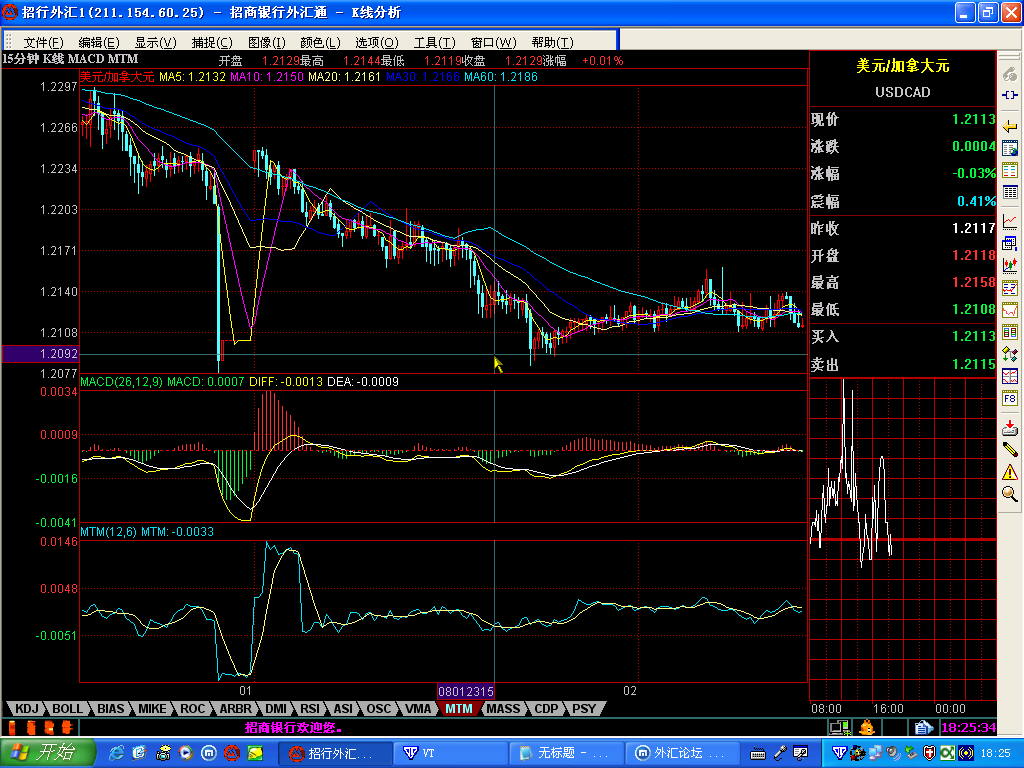Open the 图像(I) menu
Viewport: 1024px width, 768px height.
coord(266,42)
